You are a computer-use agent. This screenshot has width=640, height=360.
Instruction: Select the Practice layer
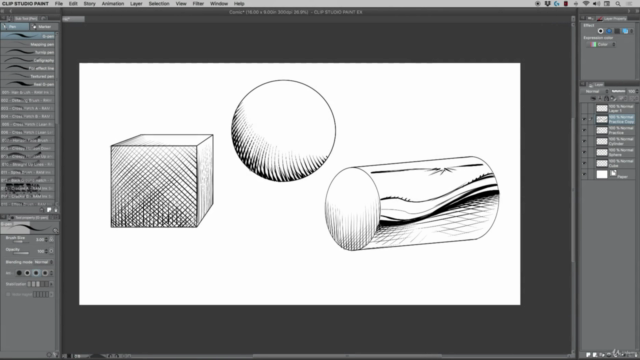coord(615,130)
